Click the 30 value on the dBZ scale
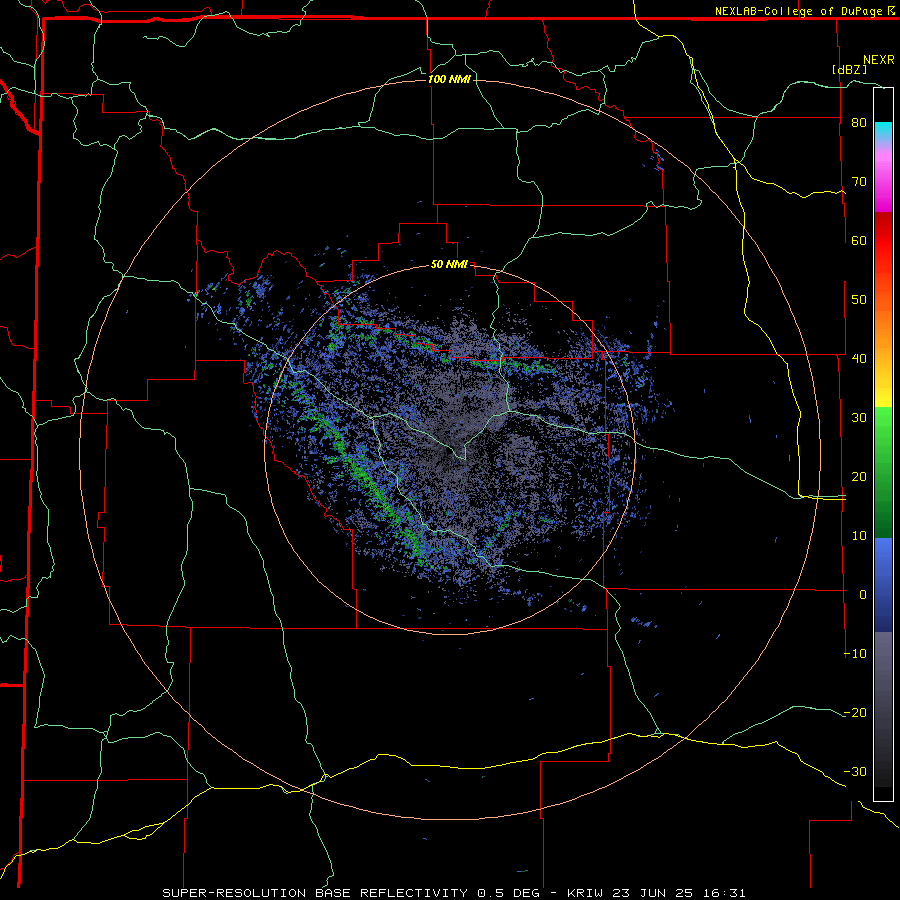This screenshot has height=900, width=900. [x=859, y=418]
